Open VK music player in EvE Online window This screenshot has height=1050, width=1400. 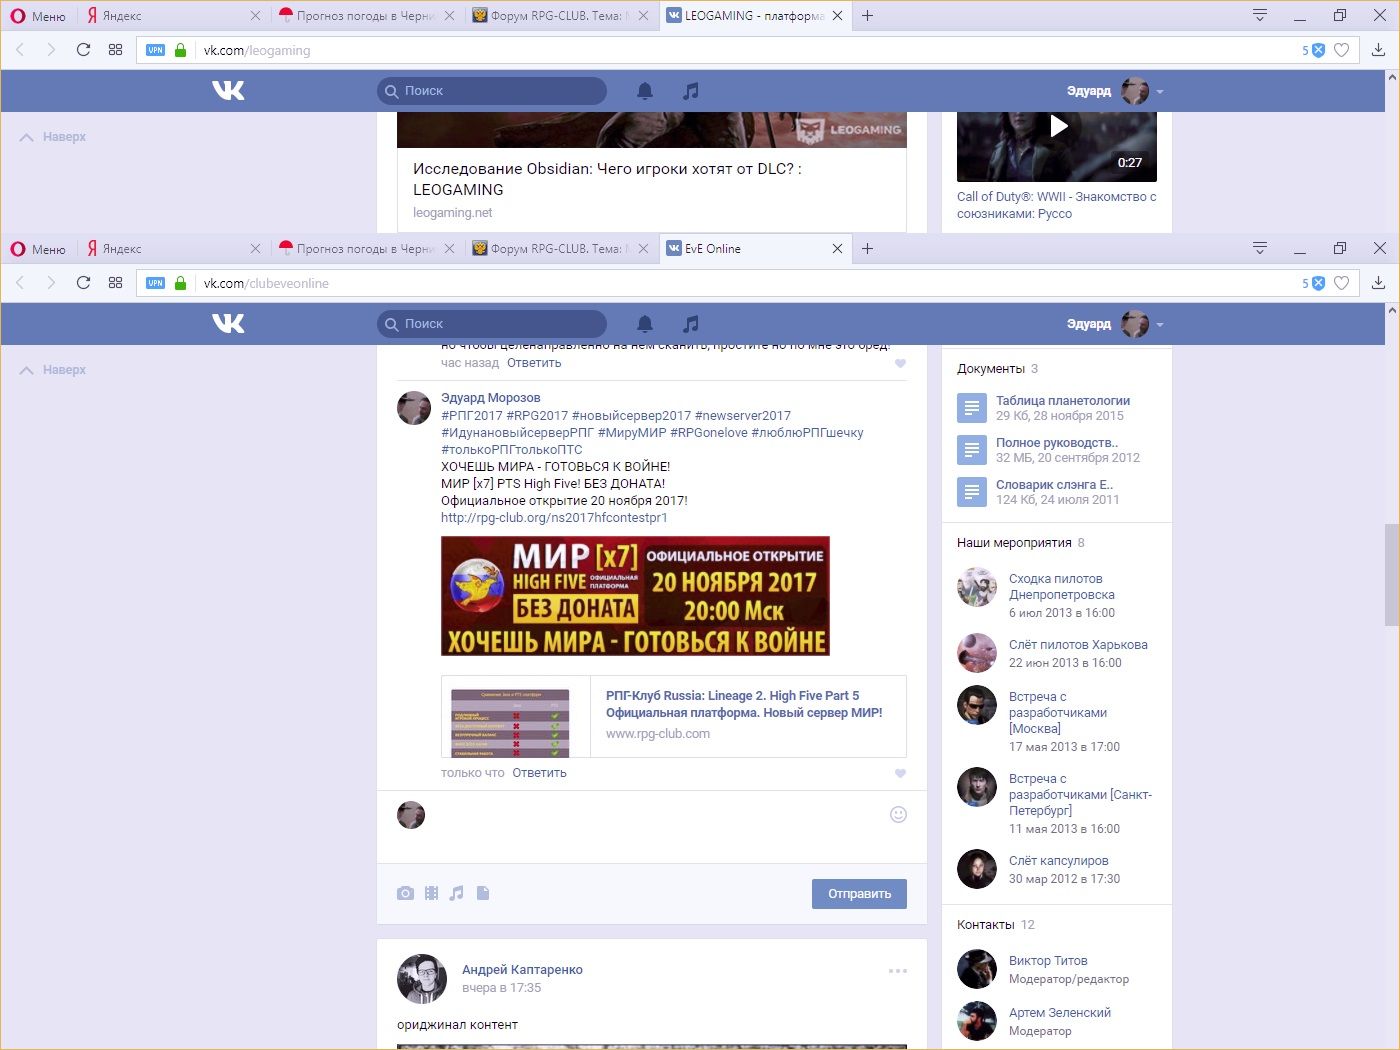tap(691, 324)
